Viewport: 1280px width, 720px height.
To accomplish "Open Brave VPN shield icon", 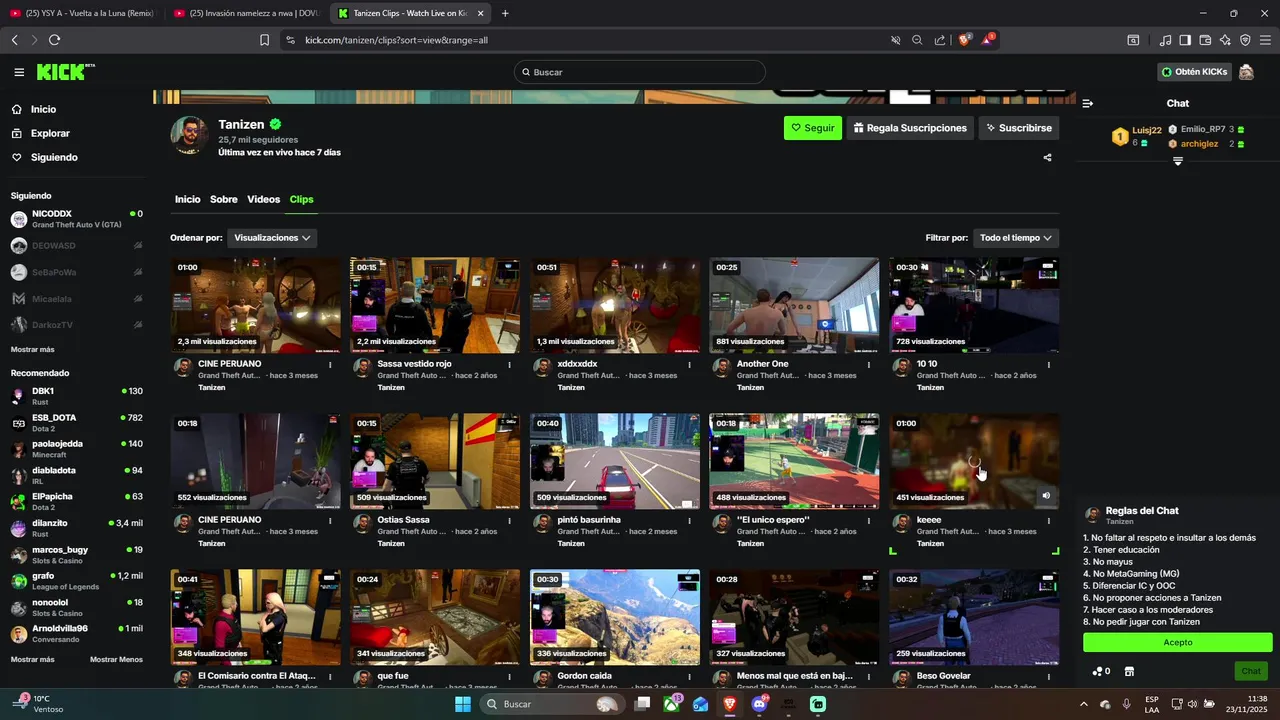I will coord(1245,40).
